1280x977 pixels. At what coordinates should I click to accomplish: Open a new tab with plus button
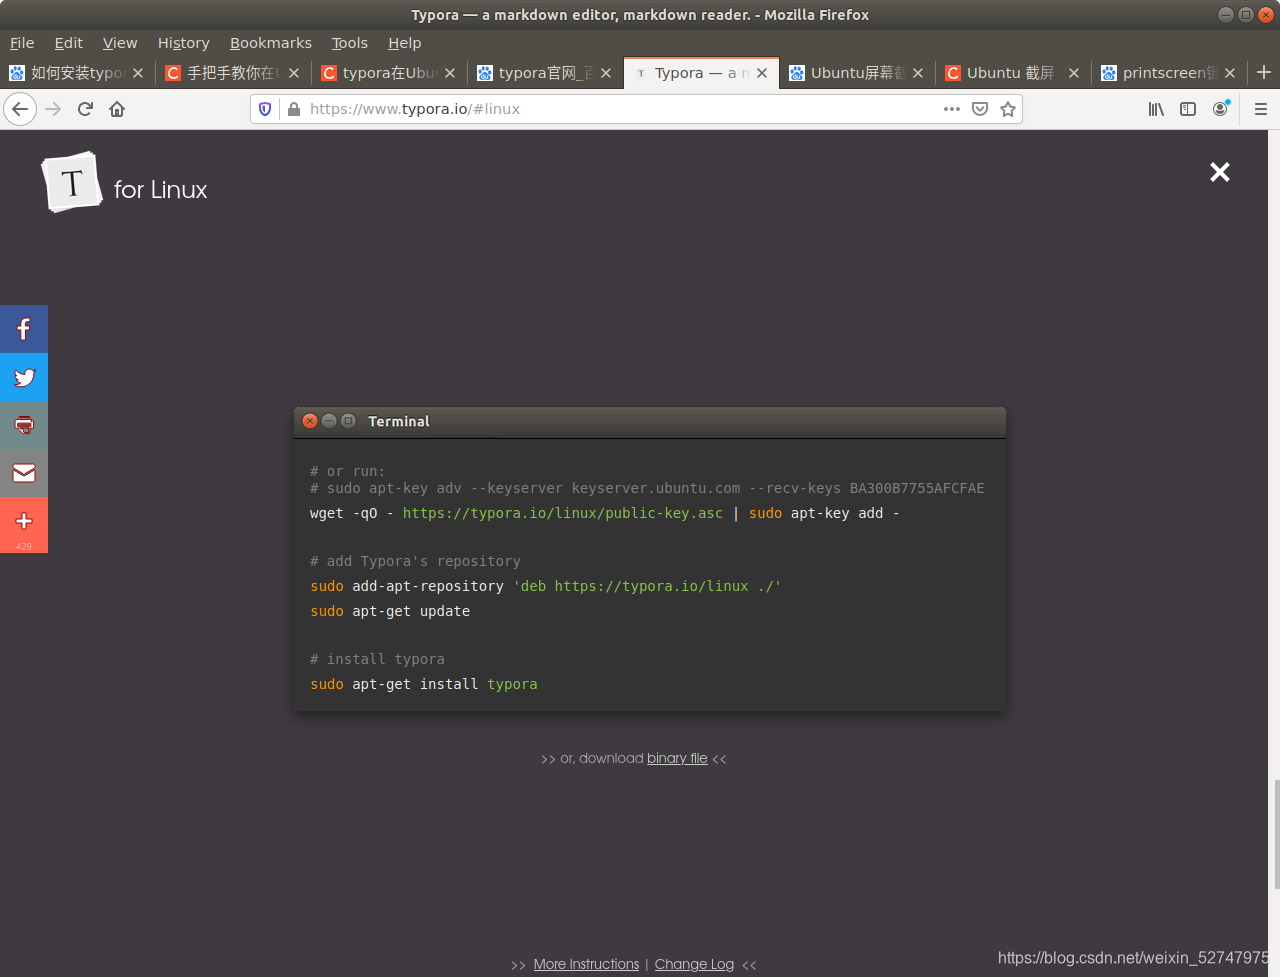[1264, 72]
